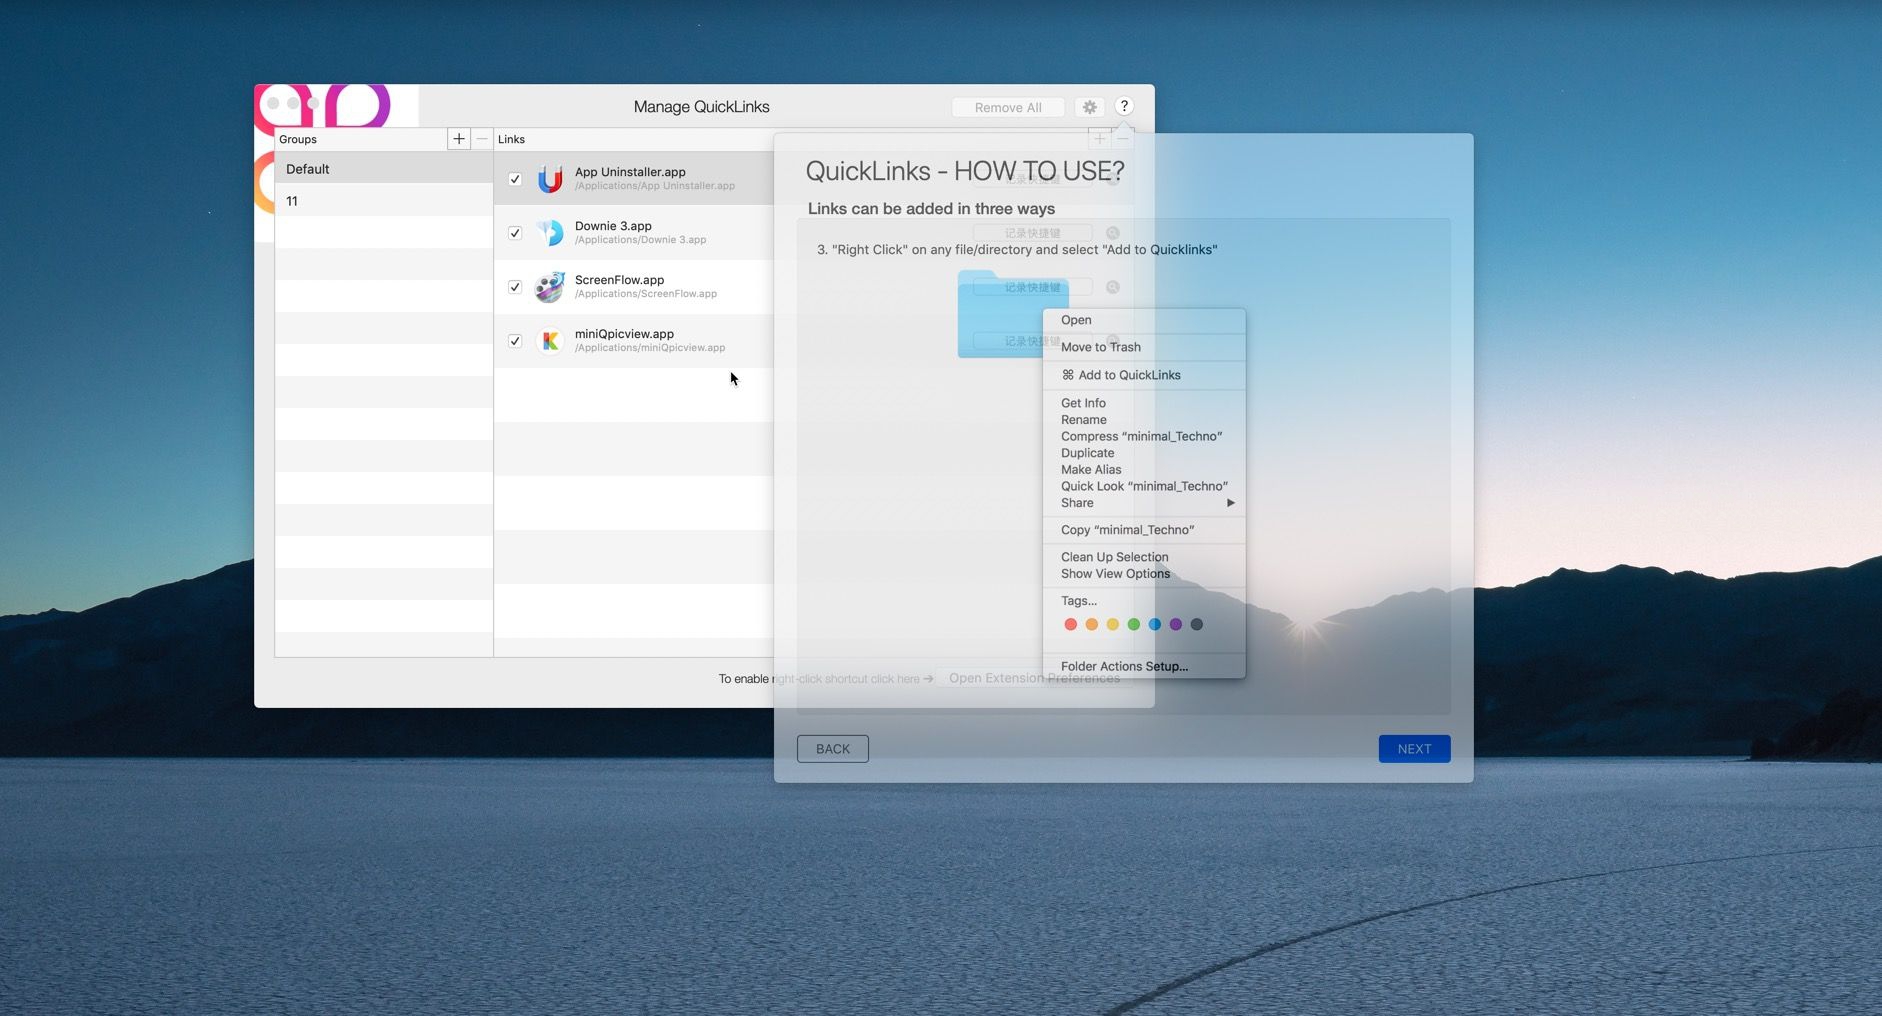1882x1016 pixels.
Task: Remove group with the minus button
Action: tap(482, 139)
